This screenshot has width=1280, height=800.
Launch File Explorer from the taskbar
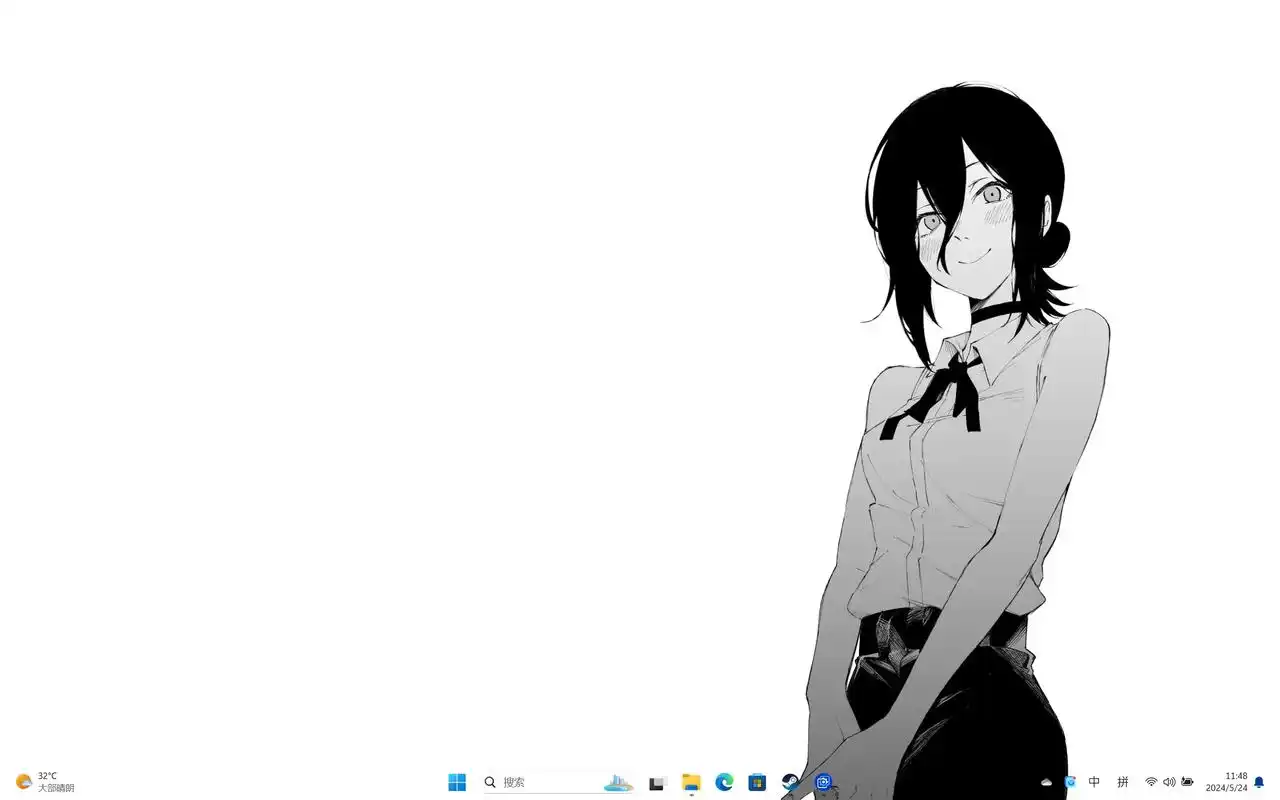691,782
